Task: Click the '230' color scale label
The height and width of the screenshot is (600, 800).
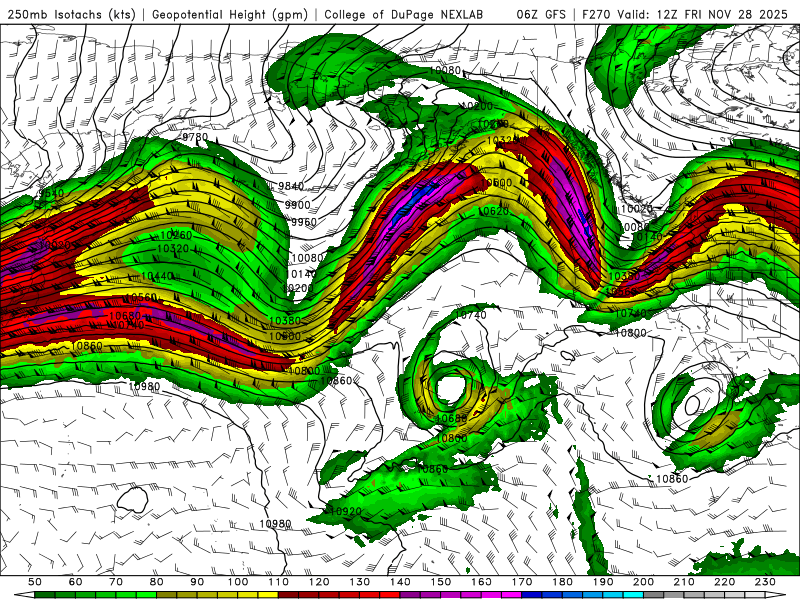Action: (x=765, y=582)
